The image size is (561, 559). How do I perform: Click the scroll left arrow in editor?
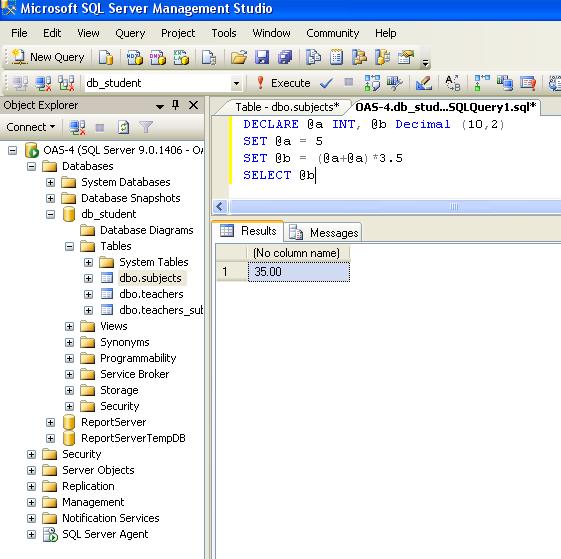220,206
